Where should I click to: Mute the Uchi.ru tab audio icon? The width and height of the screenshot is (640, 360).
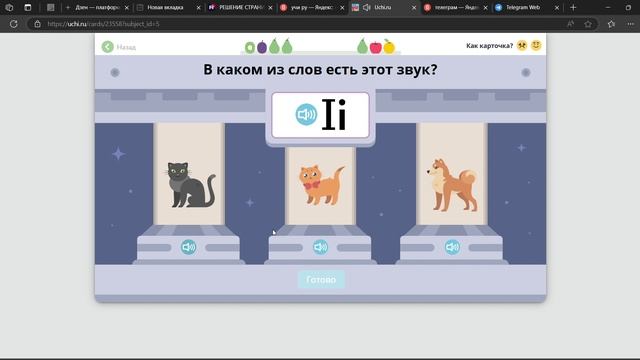(x=367, y=7)
